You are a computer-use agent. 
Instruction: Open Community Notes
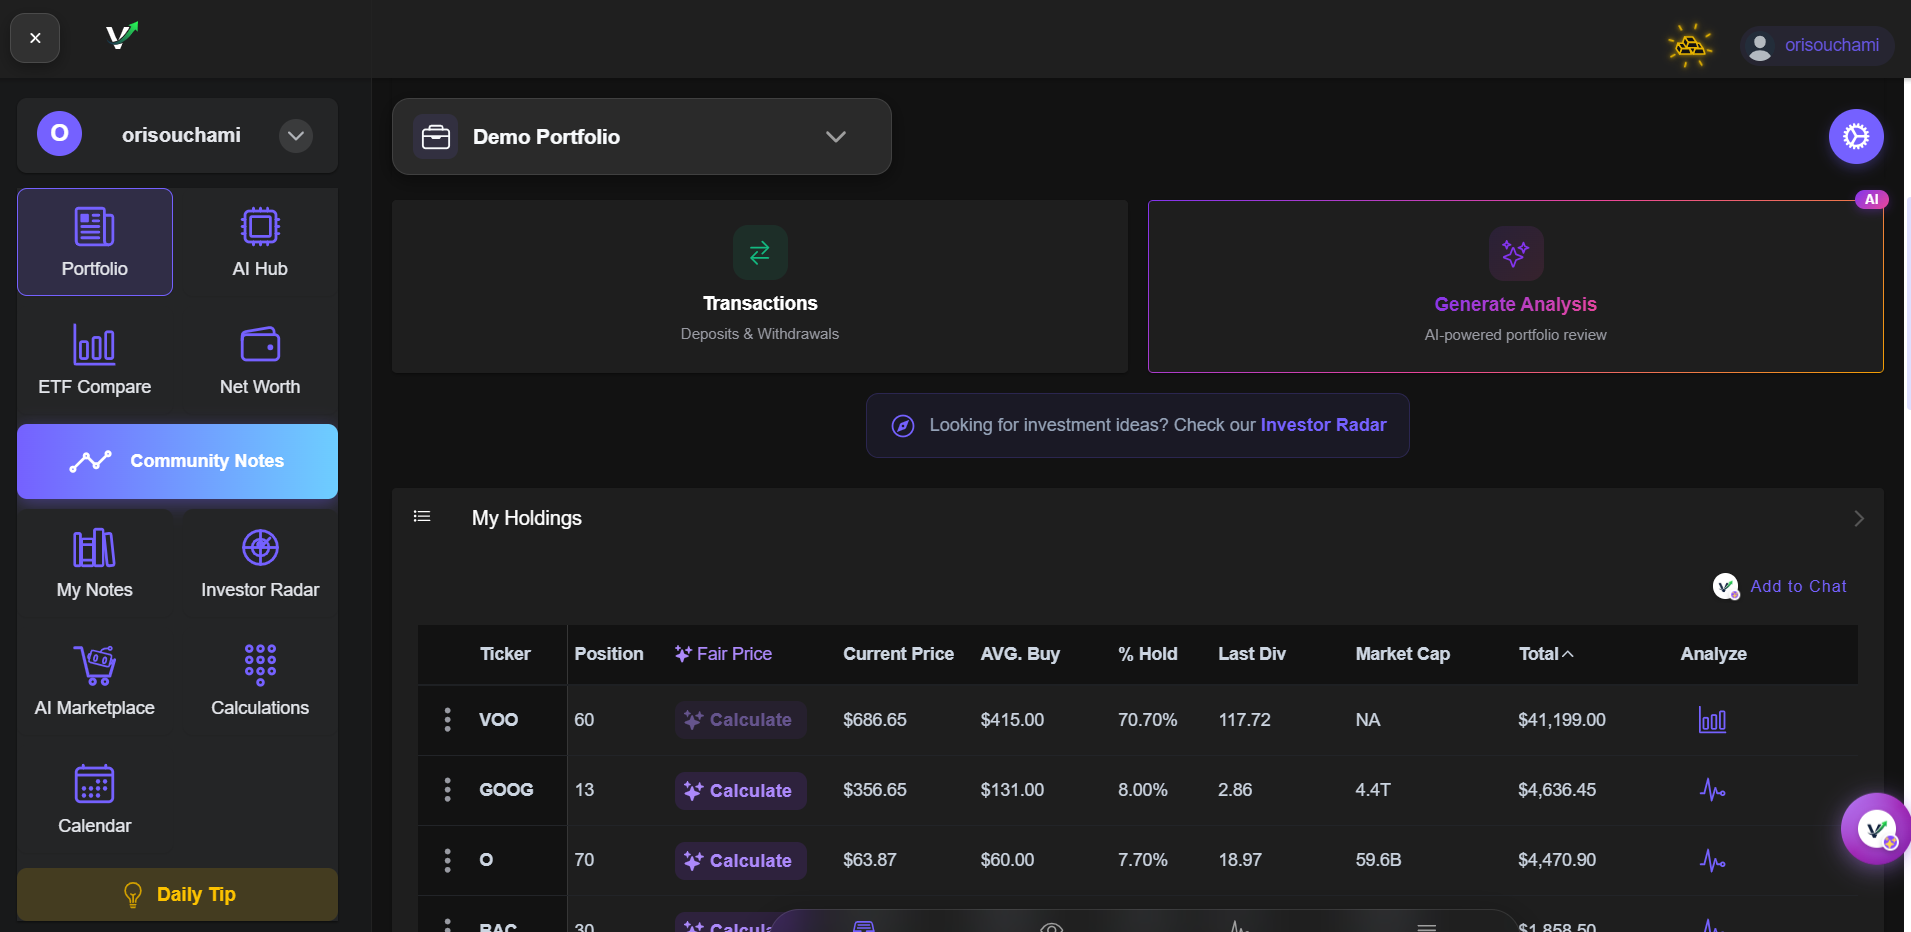click(x=177, y=461)
